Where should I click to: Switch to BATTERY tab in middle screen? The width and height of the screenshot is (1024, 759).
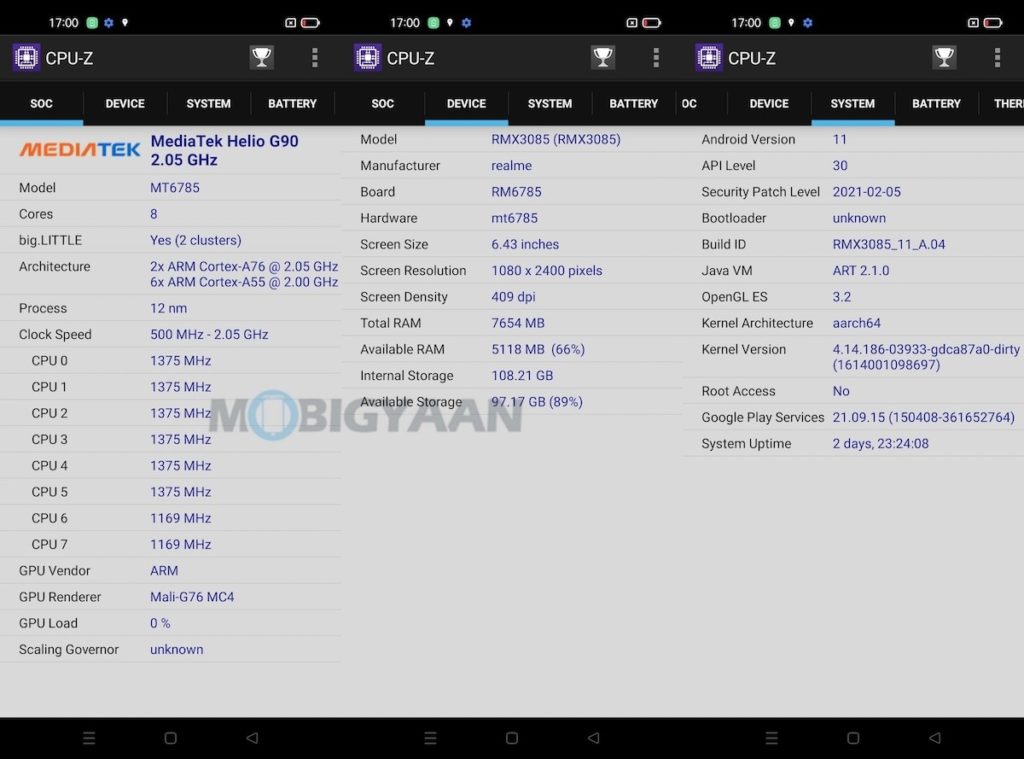[633, 103]
